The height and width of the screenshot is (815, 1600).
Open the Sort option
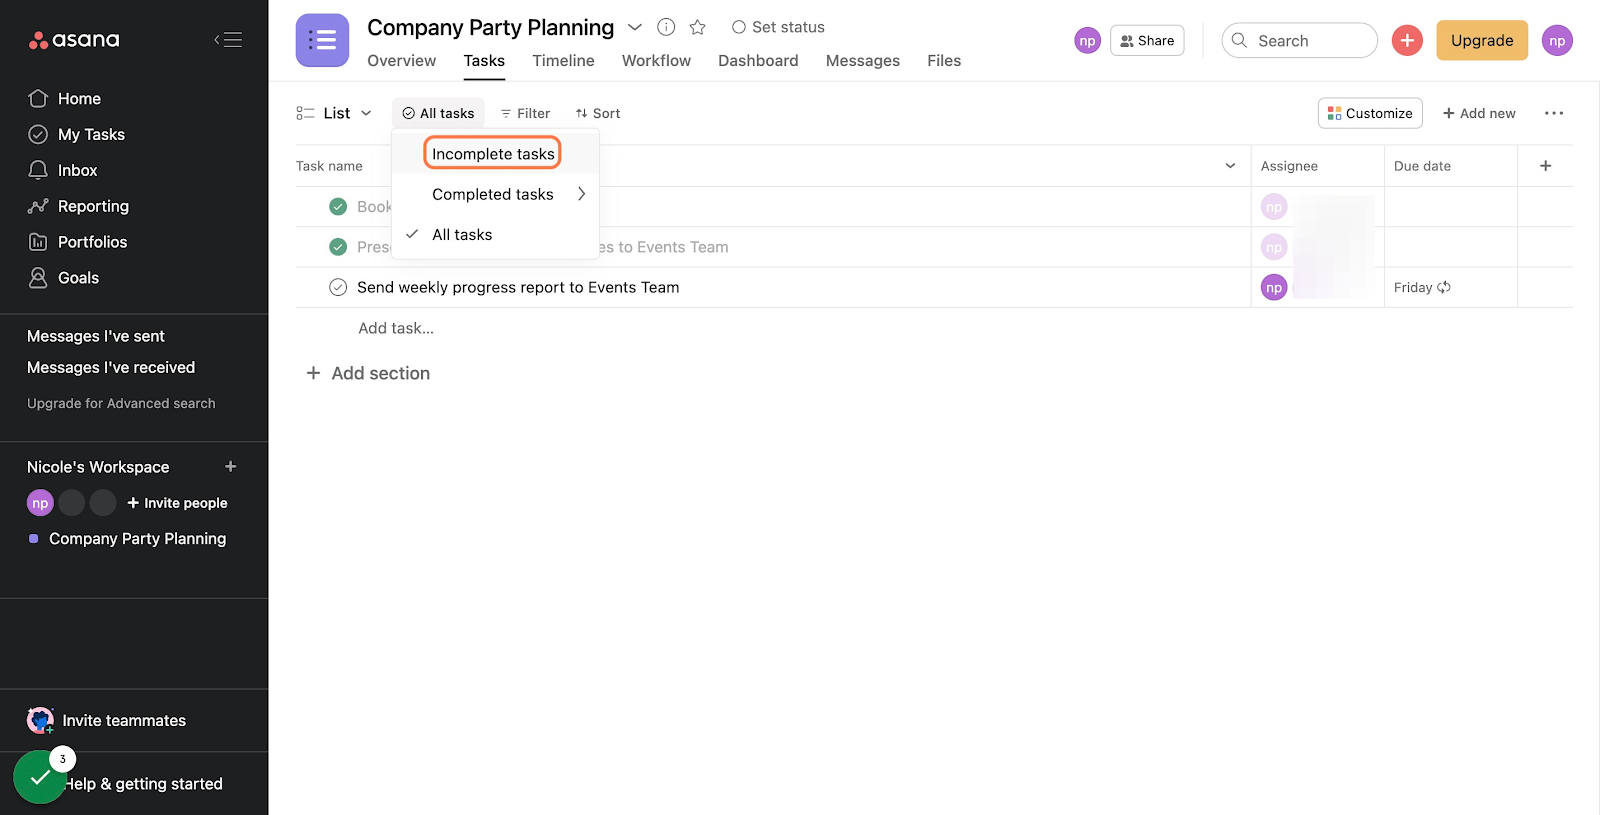coord(598,113)
